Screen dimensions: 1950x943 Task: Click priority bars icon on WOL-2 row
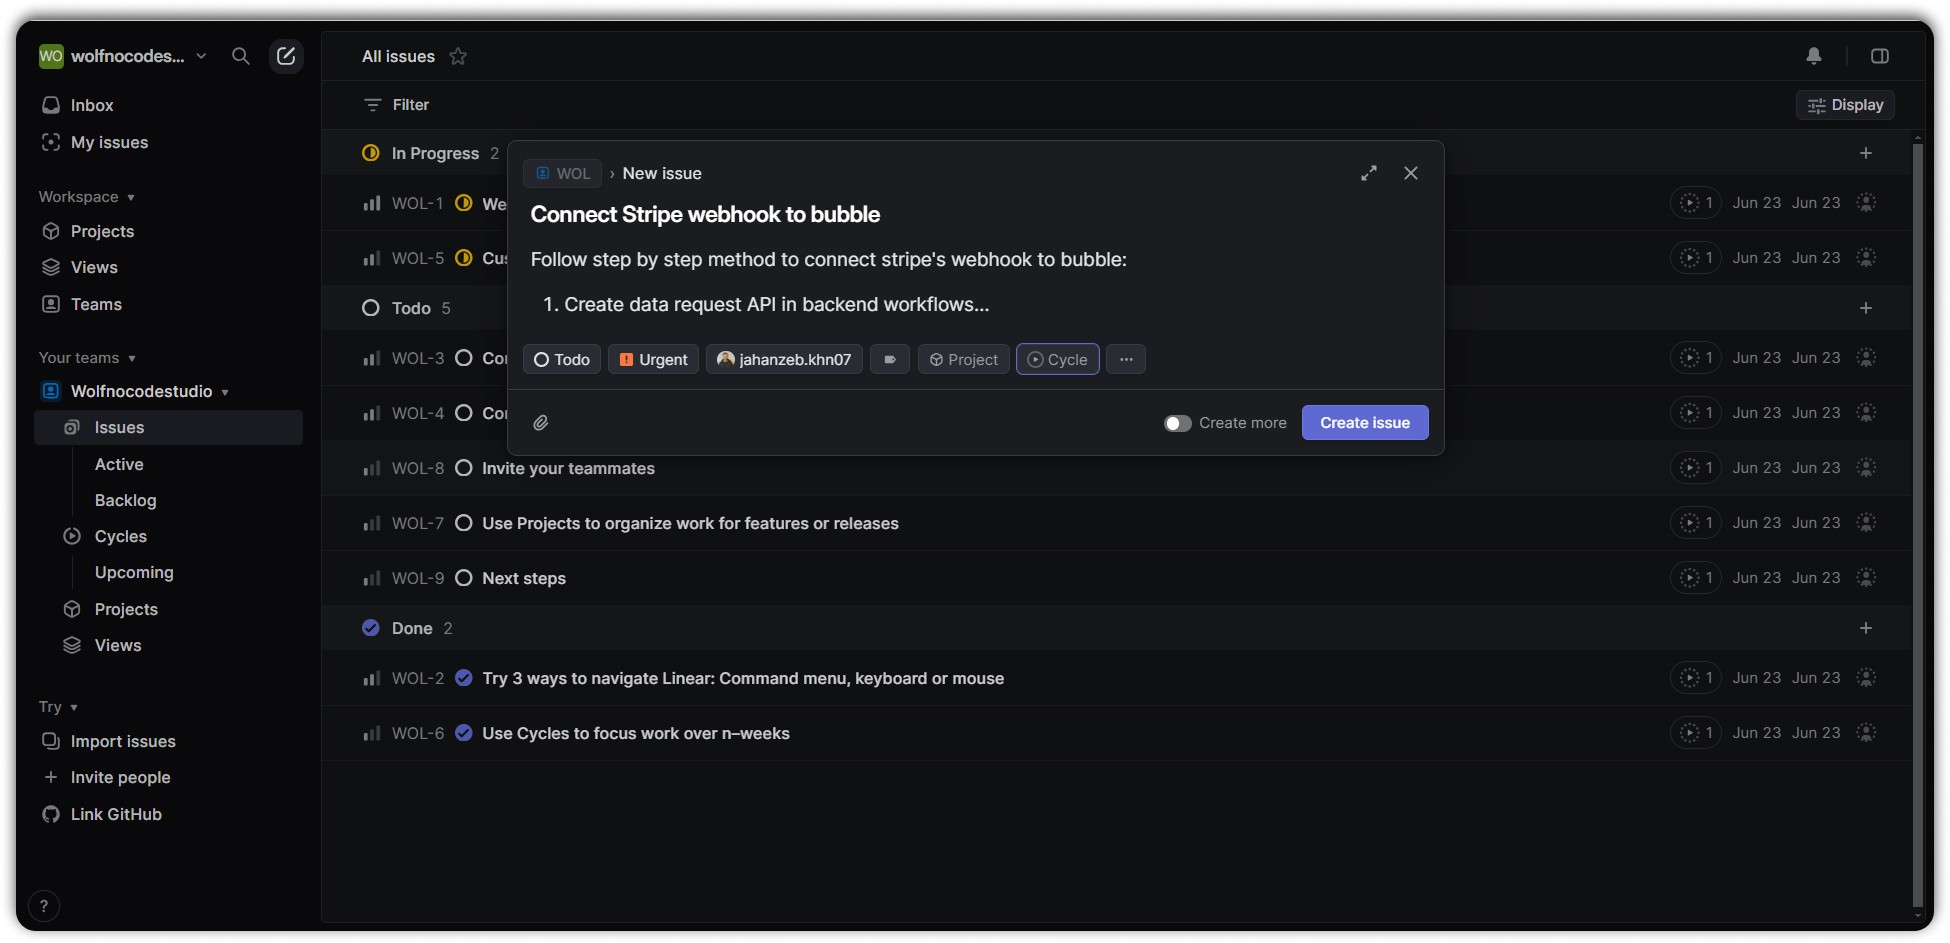tap(372, 678)
